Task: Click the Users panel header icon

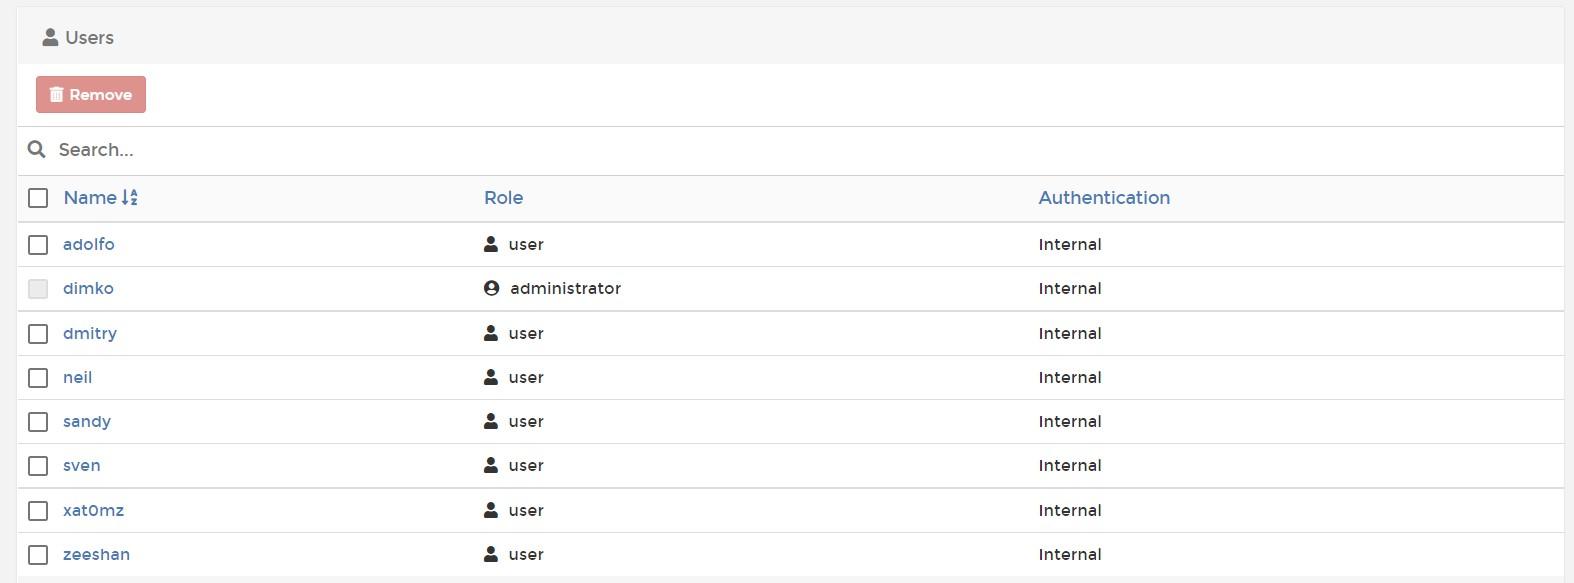Action: click(x=50, y=38)
